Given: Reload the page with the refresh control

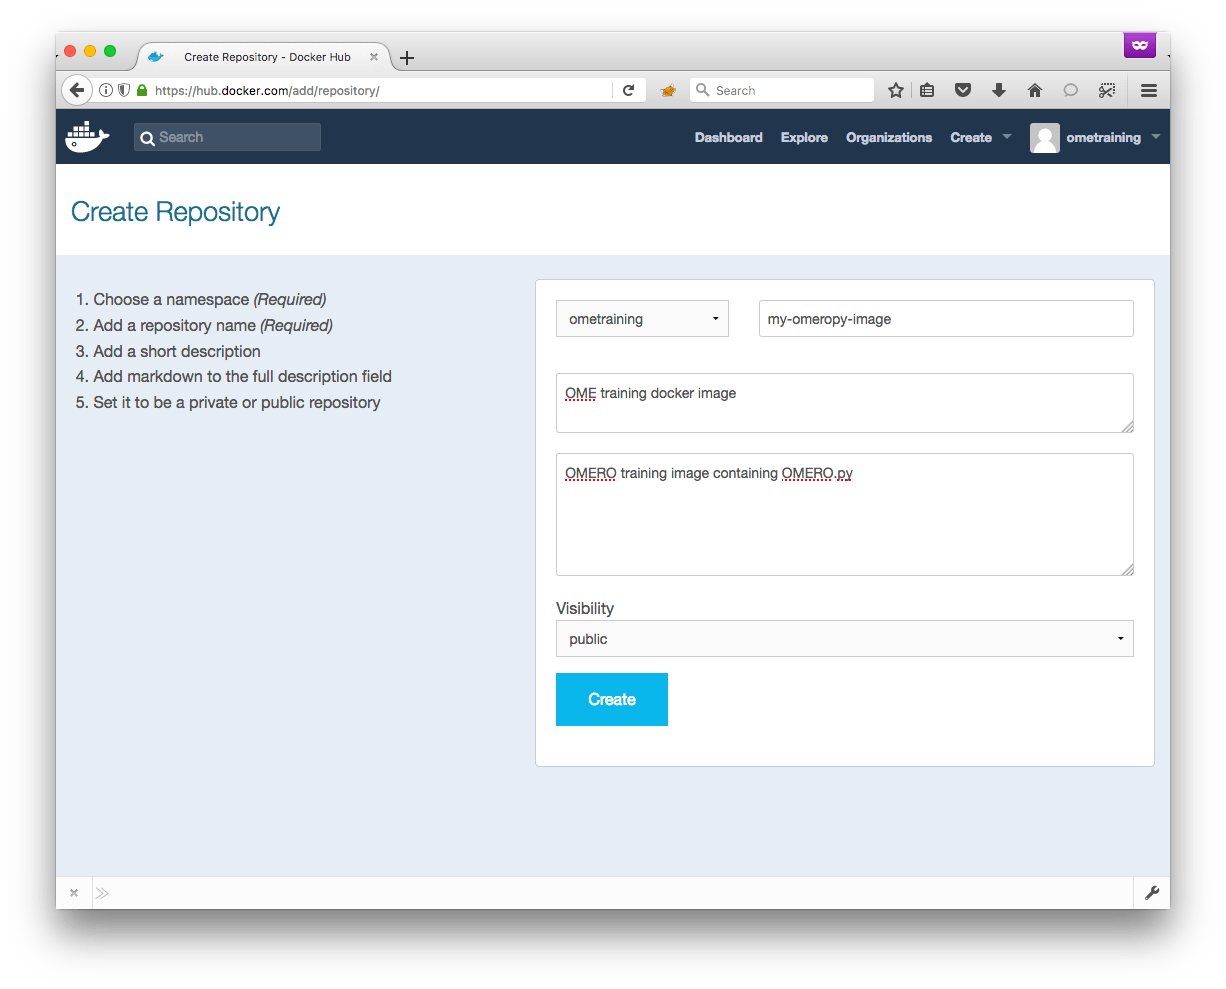Looking at the screenshot, I should [629, 90].
